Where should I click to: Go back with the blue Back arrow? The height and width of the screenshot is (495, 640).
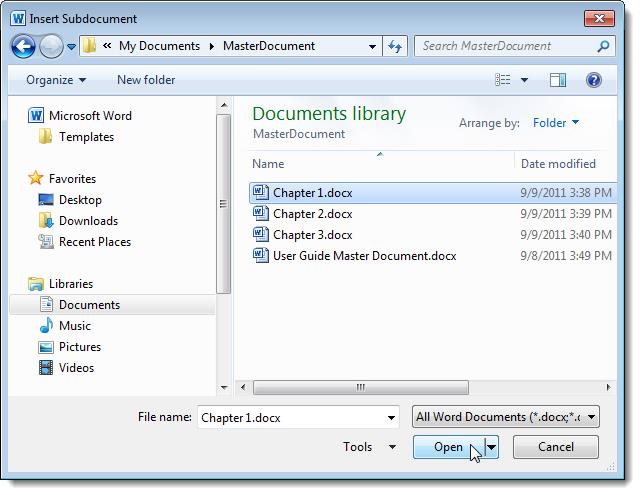(23, 47)
